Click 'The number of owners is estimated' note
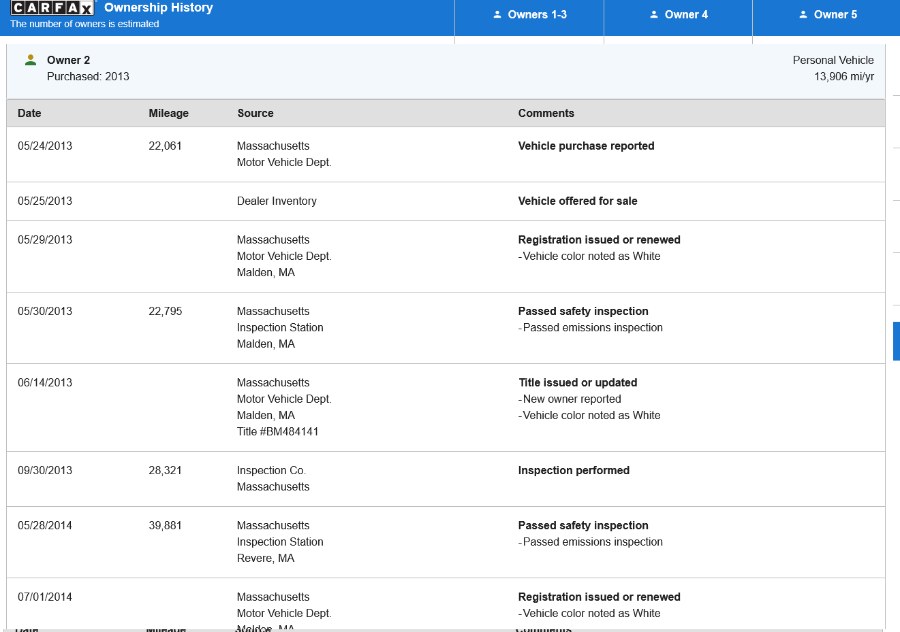 point(84,24)
